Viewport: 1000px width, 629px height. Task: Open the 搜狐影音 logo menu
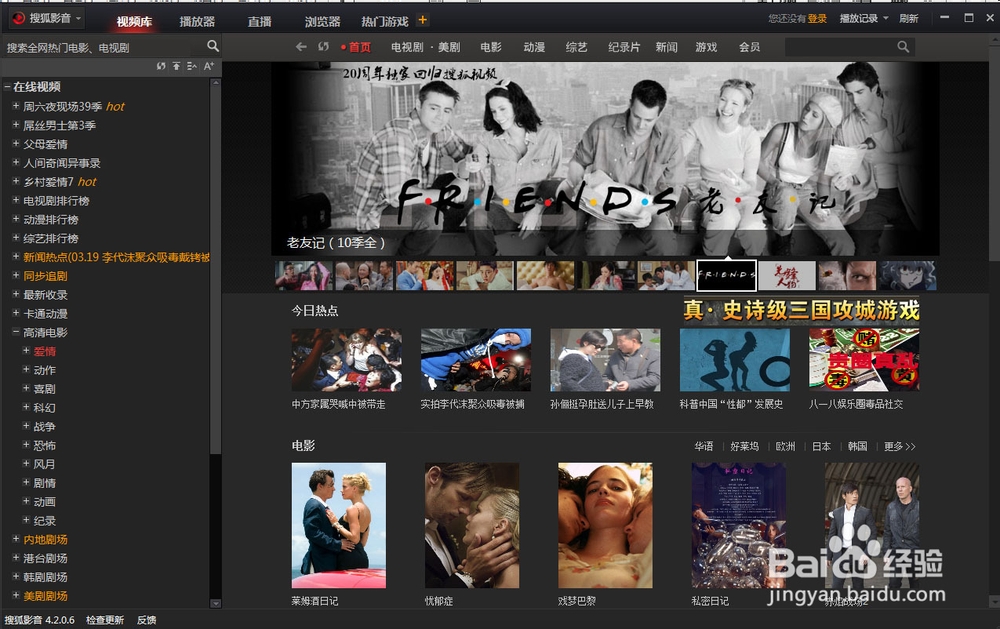[47, 18]
